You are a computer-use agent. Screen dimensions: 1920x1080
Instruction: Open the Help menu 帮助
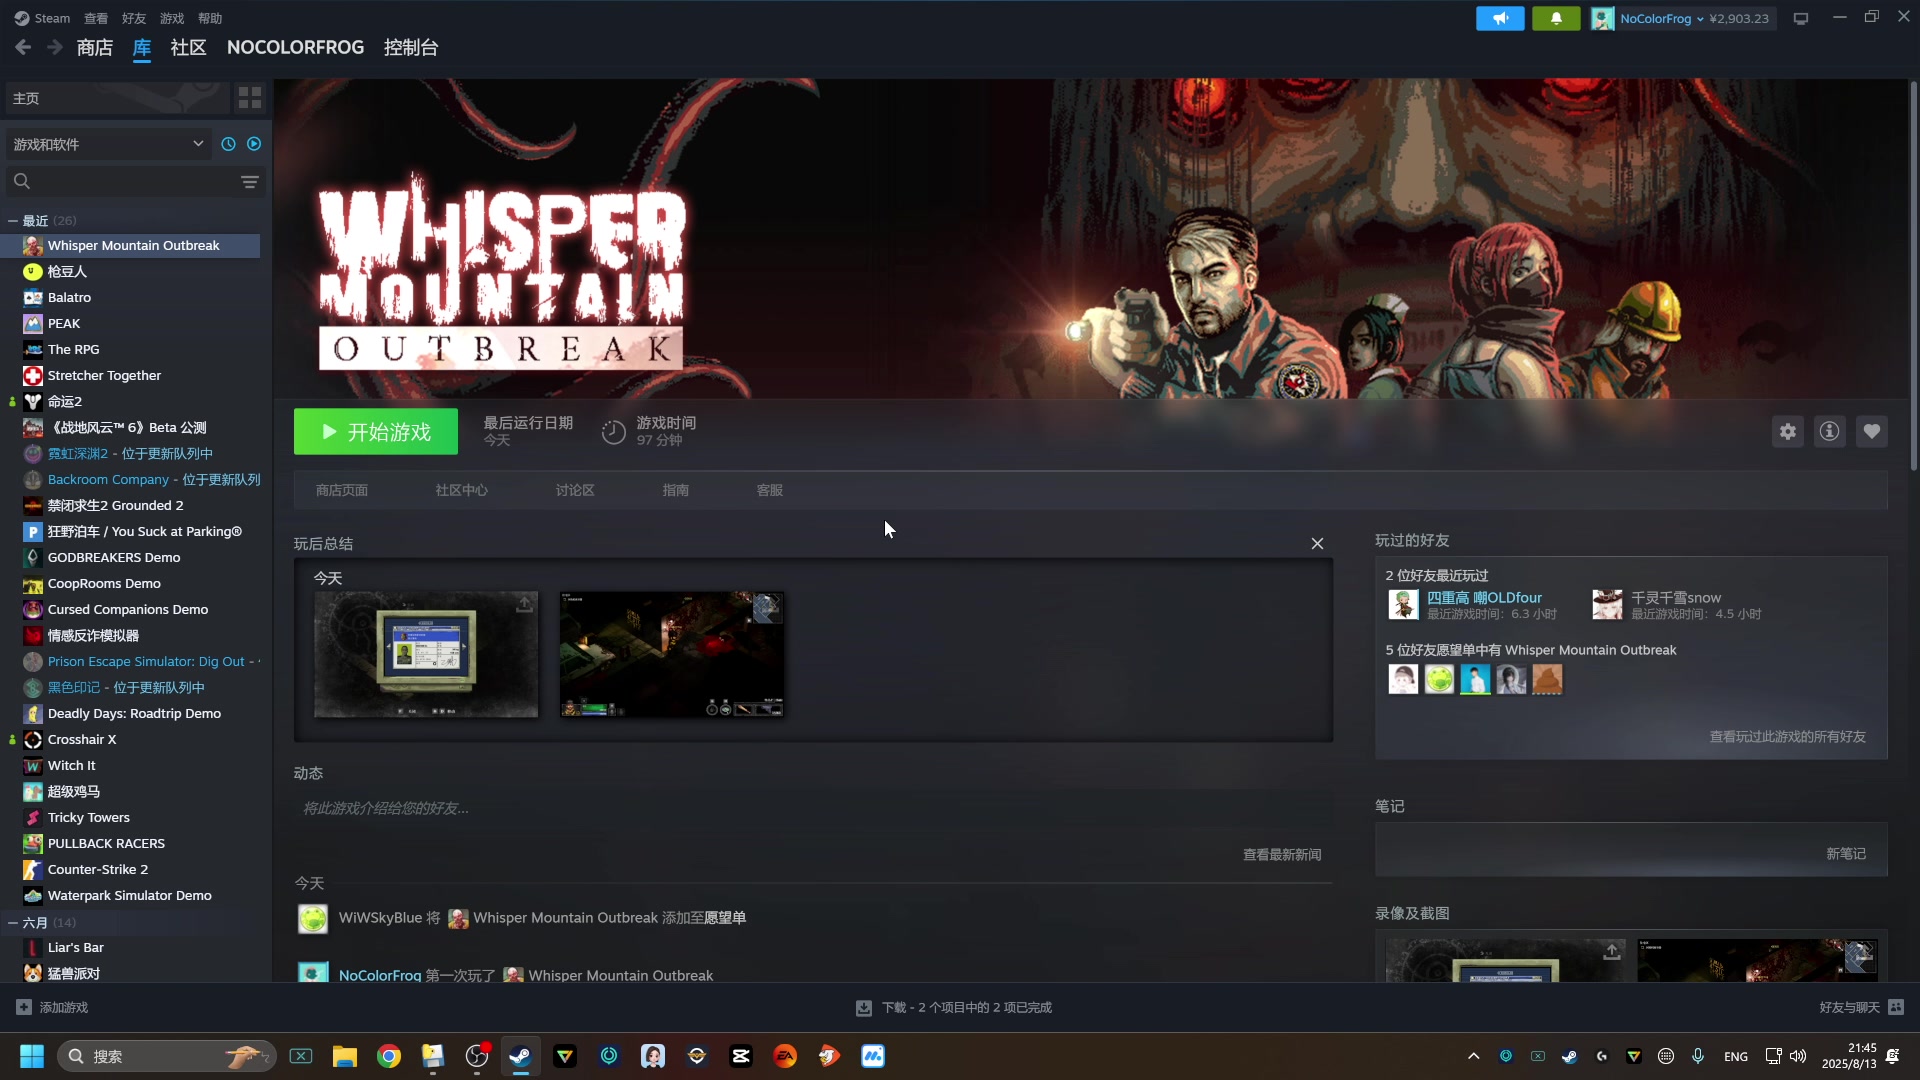(x=210, y=18)
